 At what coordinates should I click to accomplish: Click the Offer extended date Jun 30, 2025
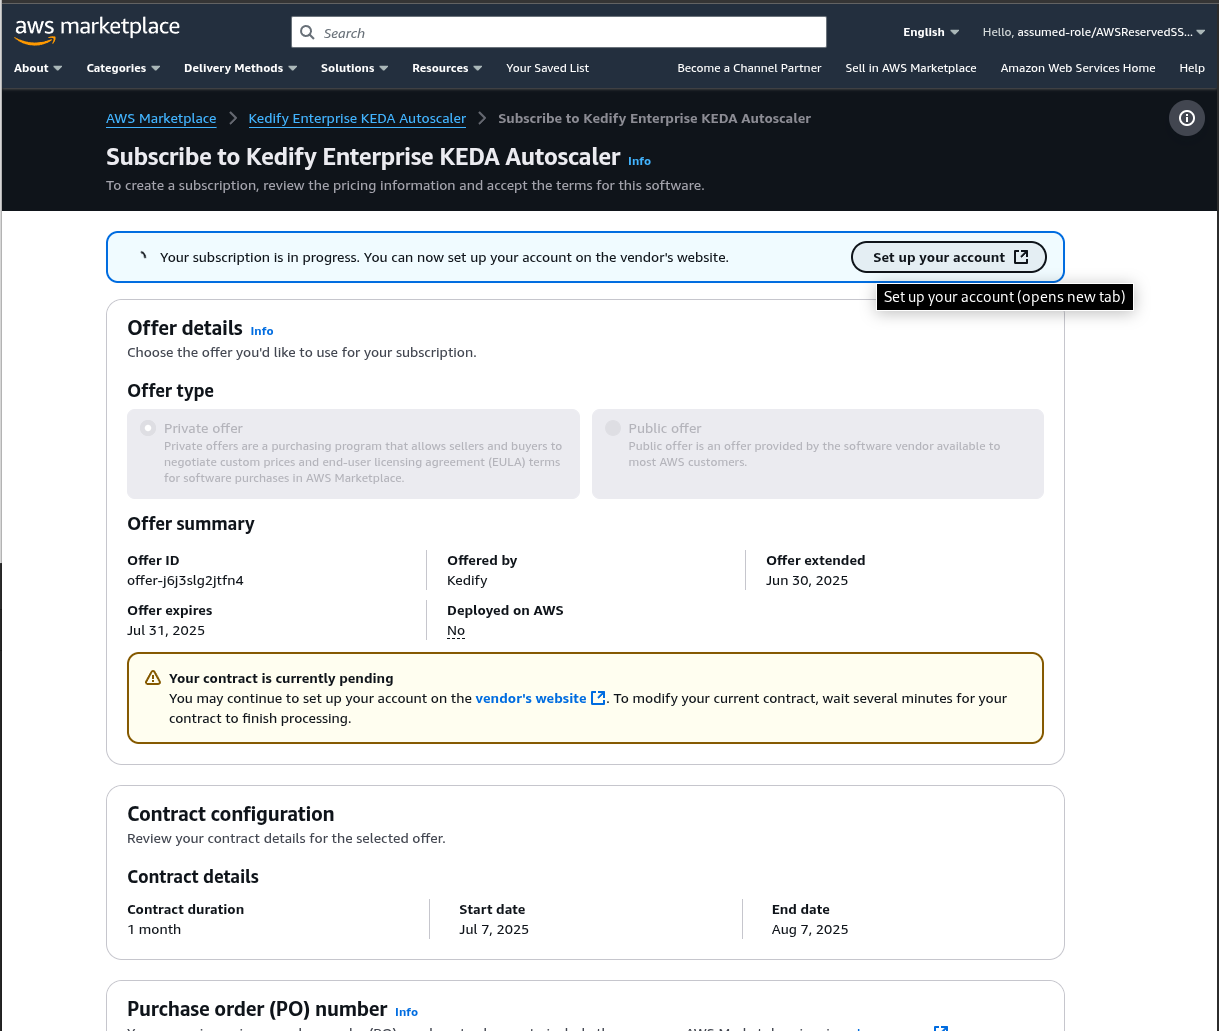(807, 580)
